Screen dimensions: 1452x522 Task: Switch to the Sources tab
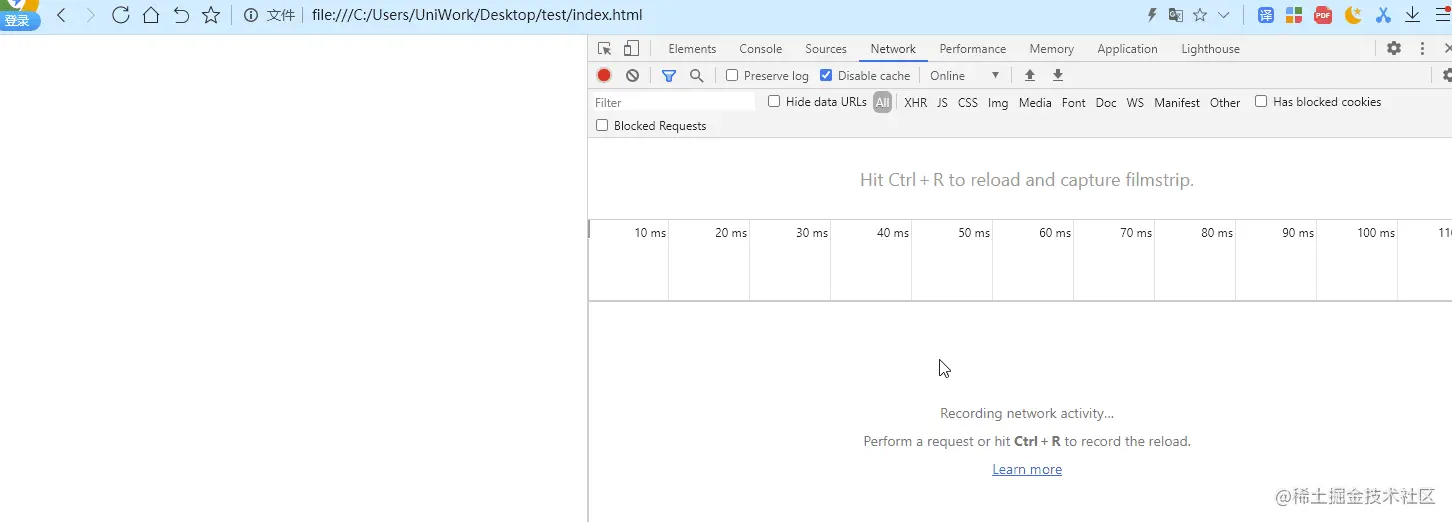point(826,49)
